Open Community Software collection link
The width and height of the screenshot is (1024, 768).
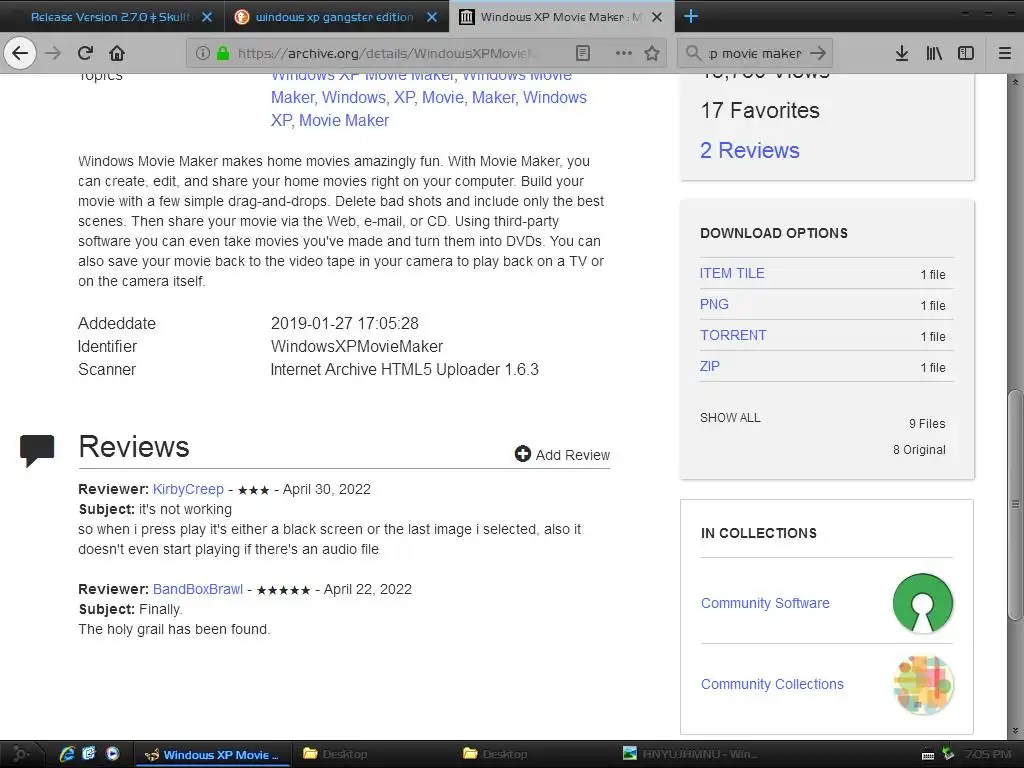click(x=765, y=603)
